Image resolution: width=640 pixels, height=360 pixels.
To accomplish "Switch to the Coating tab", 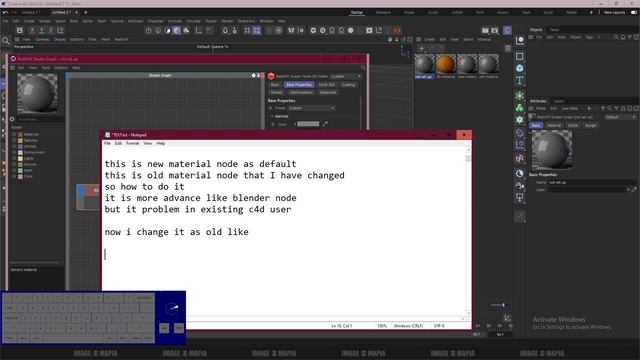I will coord(348,84).
